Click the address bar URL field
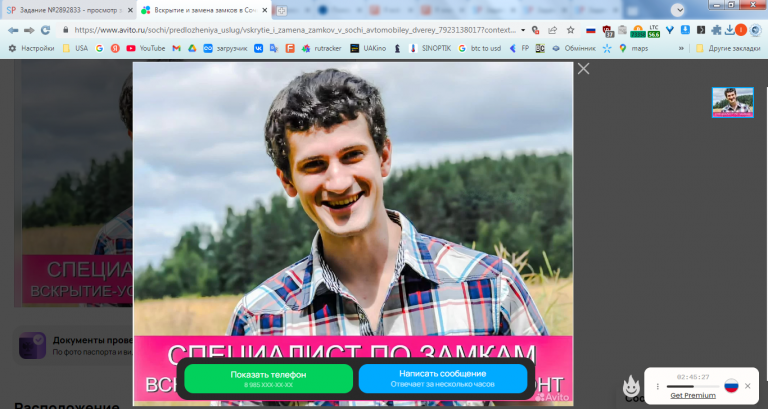The width and height of the screenshot is (768, 409). pos(294,30)
